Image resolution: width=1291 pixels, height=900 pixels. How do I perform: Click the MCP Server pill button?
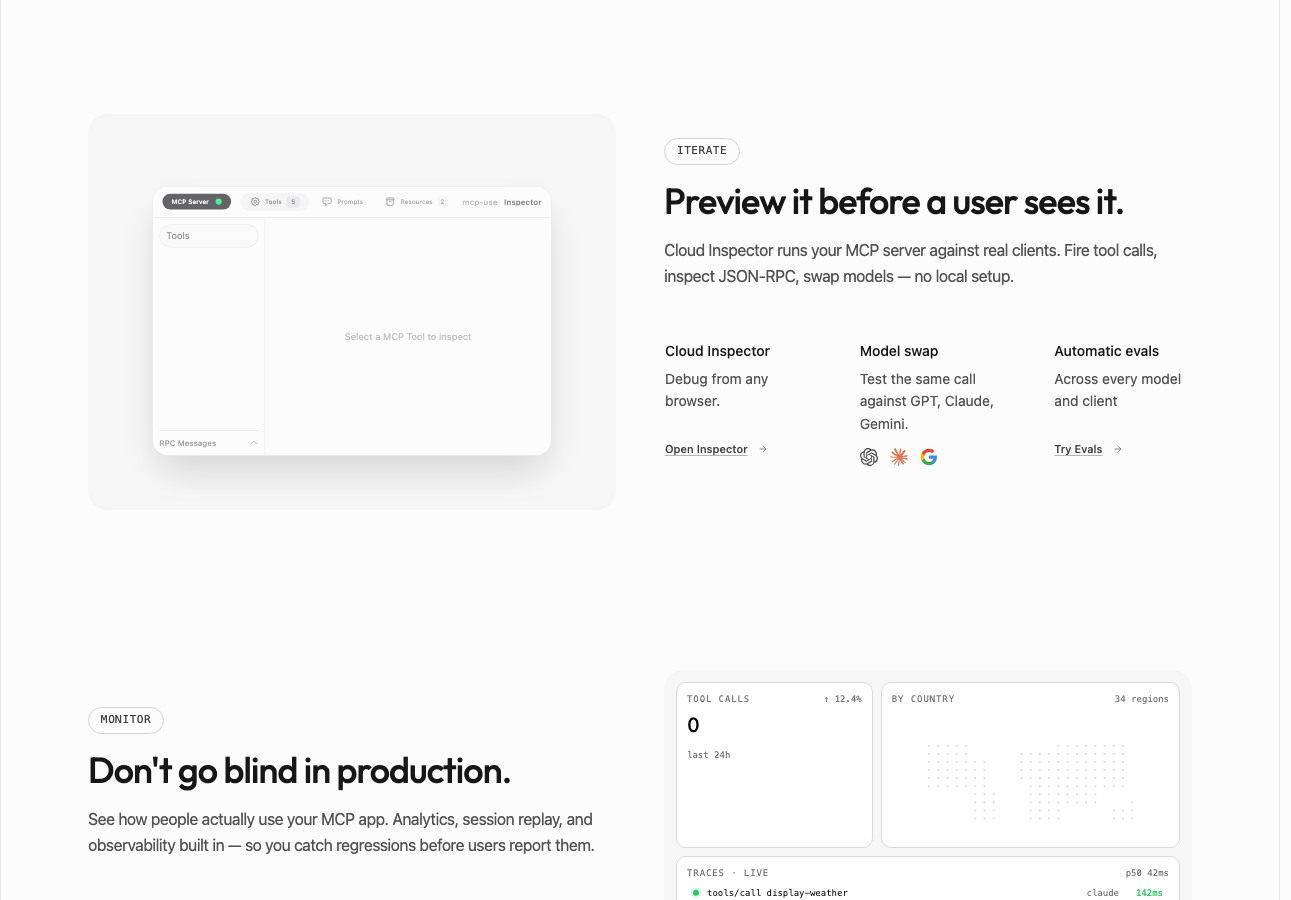[197, 202]
